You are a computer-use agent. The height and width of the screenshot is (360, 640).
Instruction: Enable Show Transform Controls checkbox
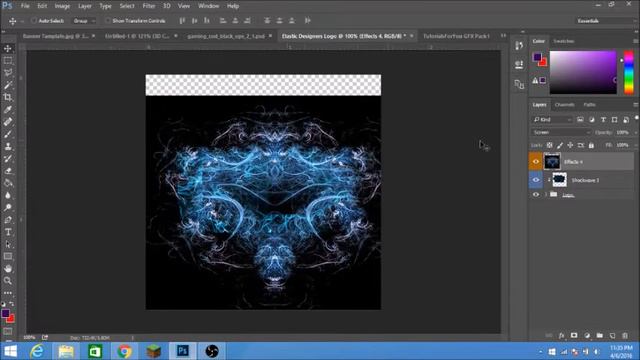point(108,20)
